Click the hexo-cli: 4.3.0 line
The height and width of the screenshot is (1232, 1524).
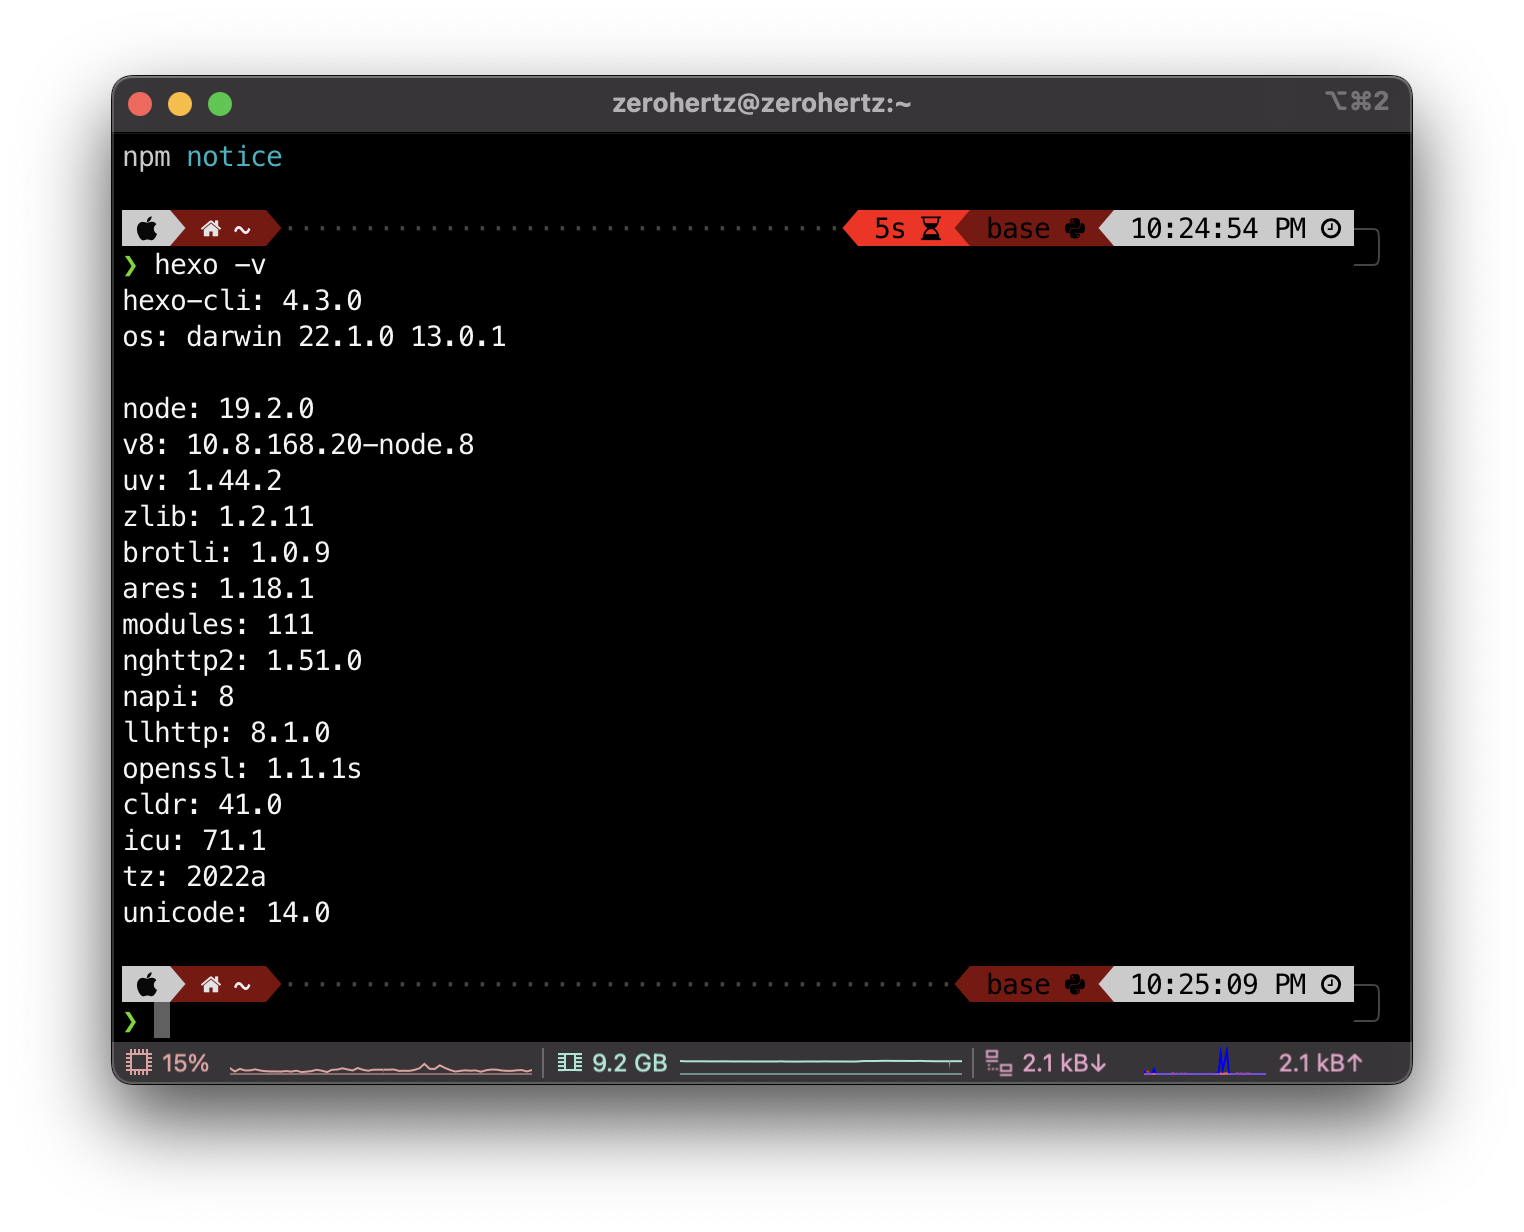pos(242,301)
